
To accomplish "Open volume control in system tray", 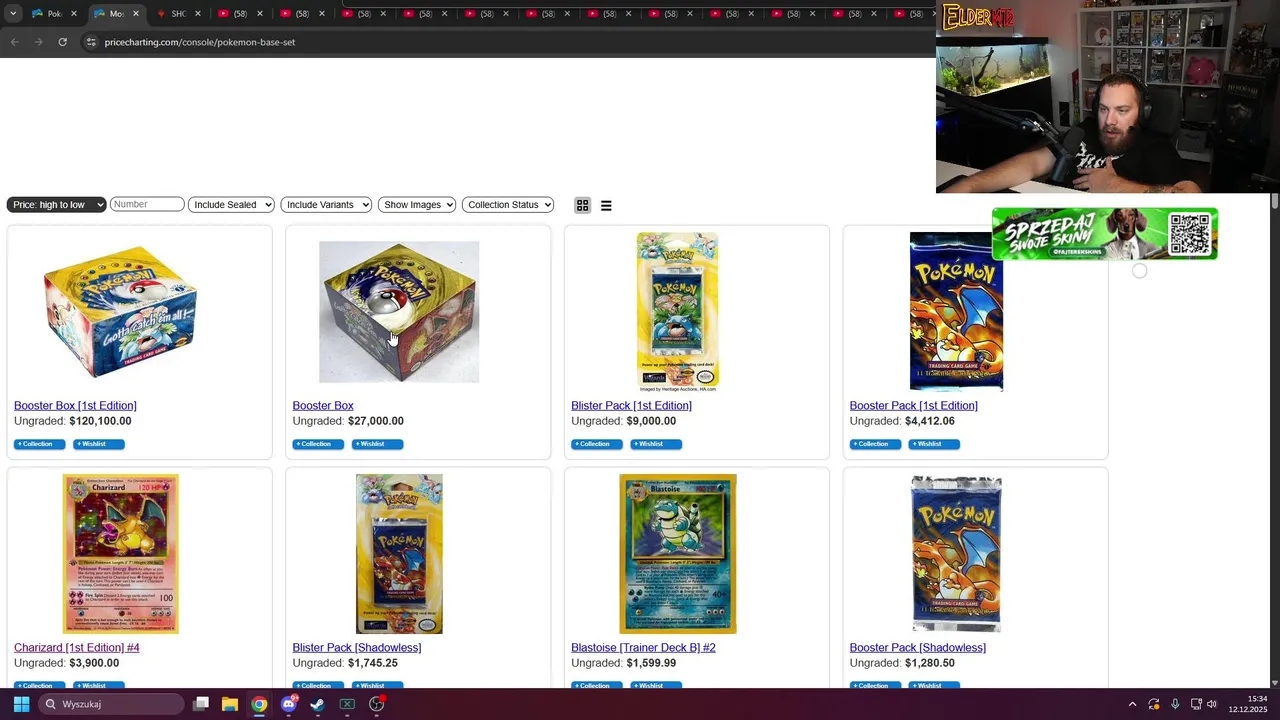I will [1212, 704].
